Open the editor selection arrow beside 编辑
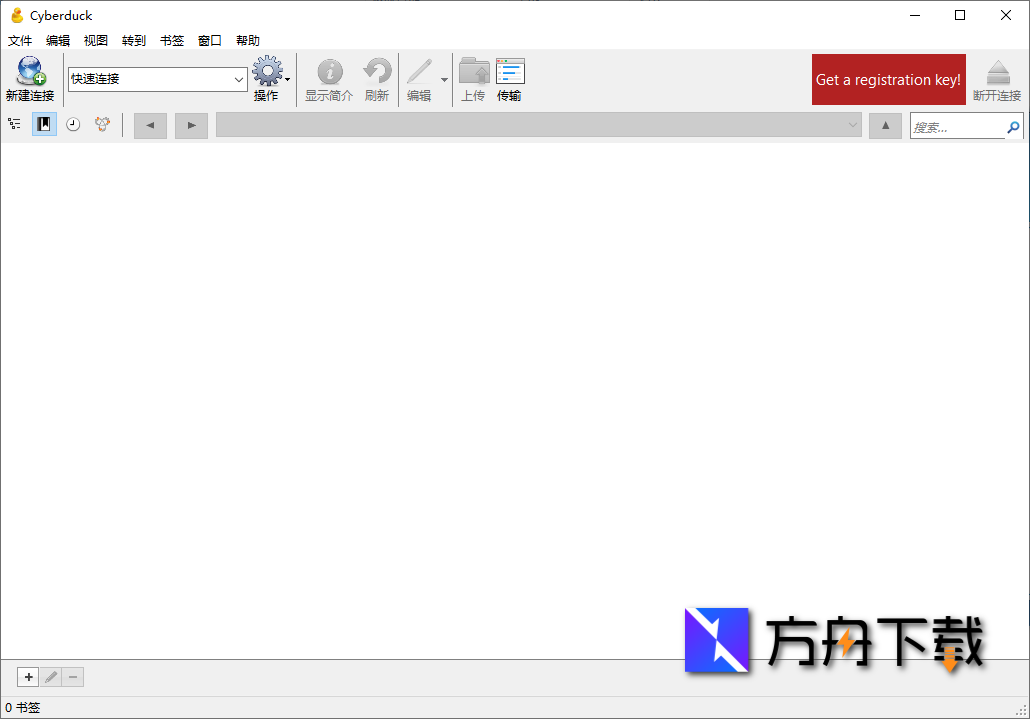1030x719 pixels. click(444, 80)
